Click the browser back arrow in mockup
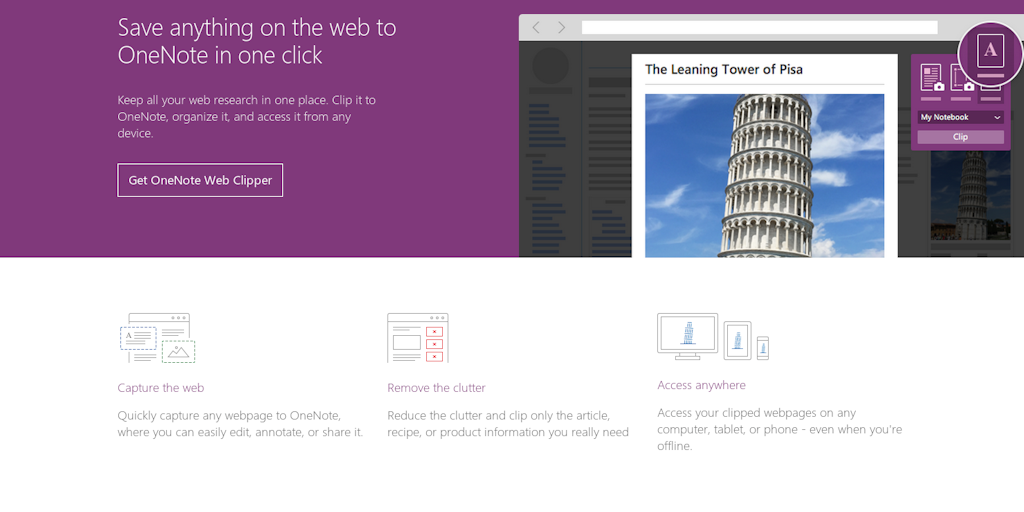This screenshot has width=1024, height=512. point(536,27)
